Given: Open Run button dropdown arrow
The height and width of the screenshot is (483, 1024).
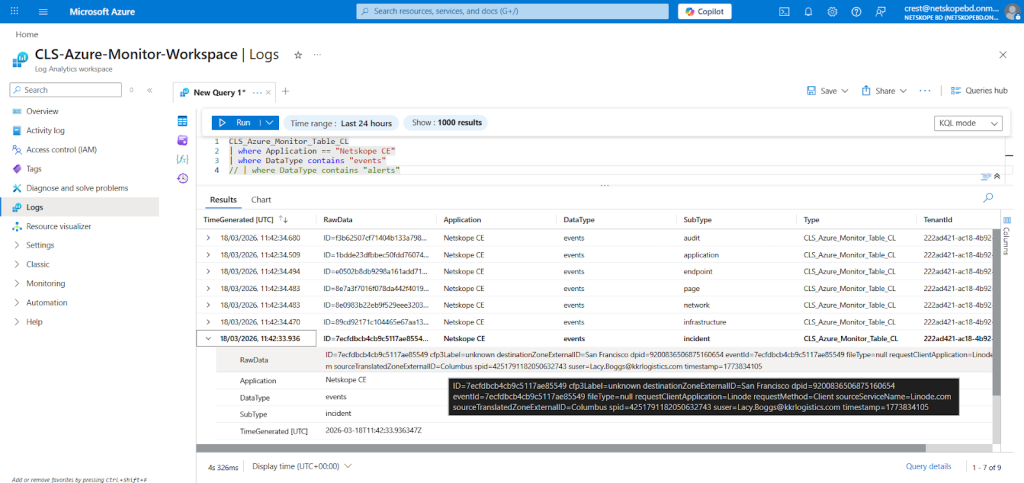Looking at the screenshot, I should pos(270,123).
